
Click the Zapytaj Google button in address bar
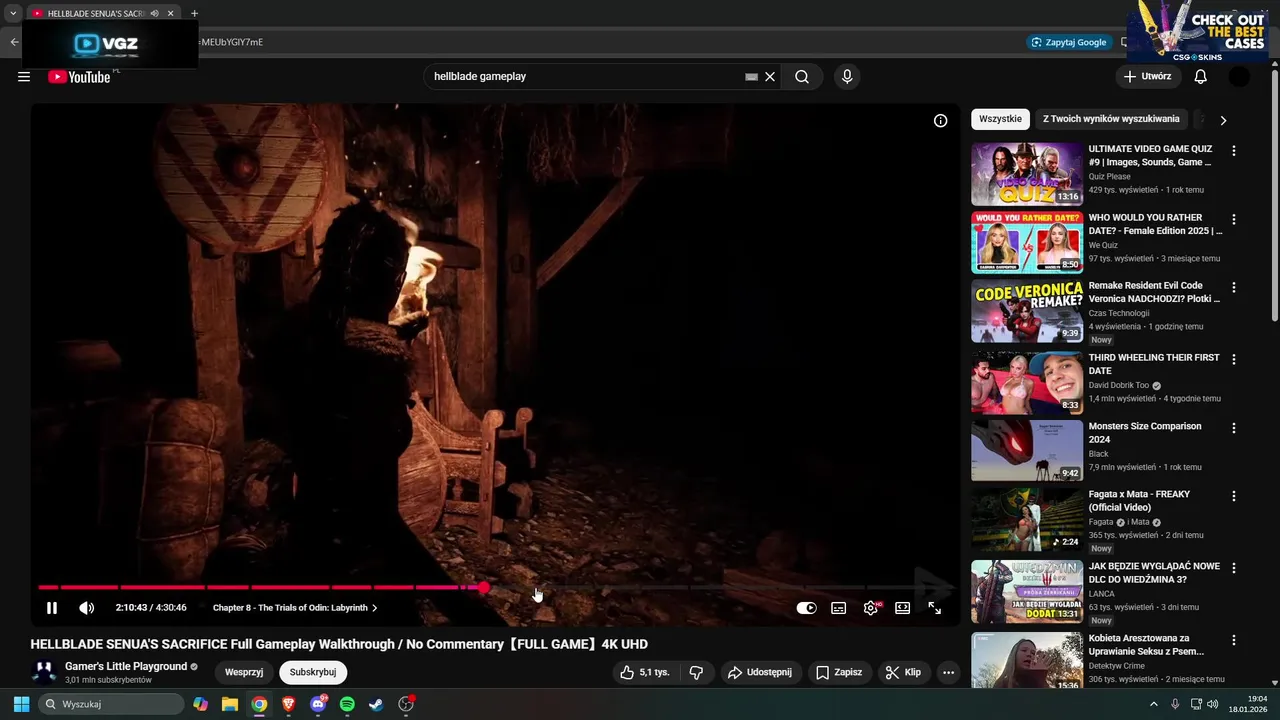1068,42
